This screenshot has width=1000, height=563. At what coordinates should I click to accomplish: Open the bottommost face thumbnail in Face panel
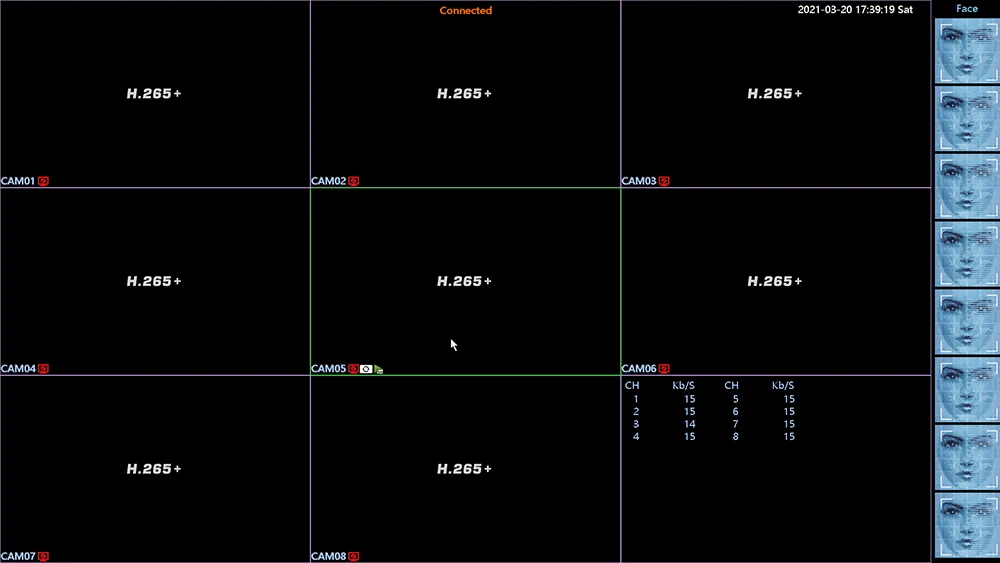pos(967,526)
